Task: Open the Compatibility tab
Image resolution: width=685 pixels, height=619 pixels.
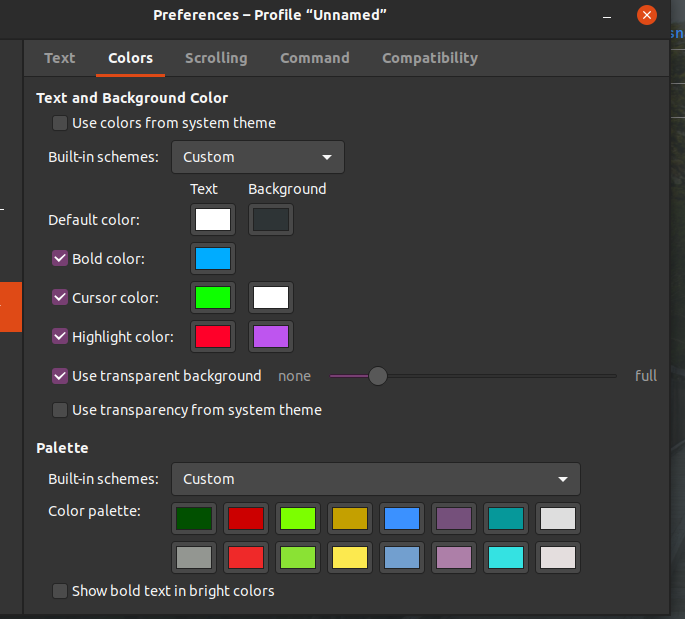Action: pos(430,58)
